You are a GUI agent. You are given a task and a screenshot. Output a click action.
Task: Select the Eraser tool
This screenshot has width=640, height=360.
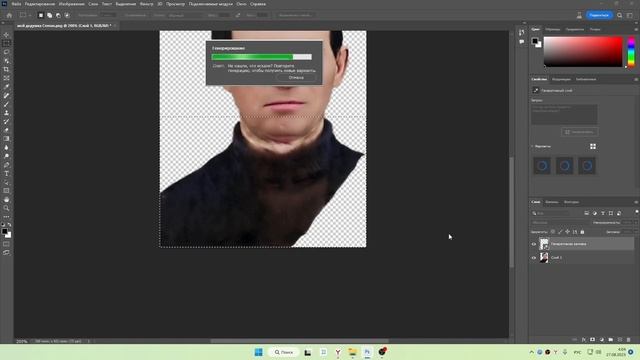click(6, 130)
